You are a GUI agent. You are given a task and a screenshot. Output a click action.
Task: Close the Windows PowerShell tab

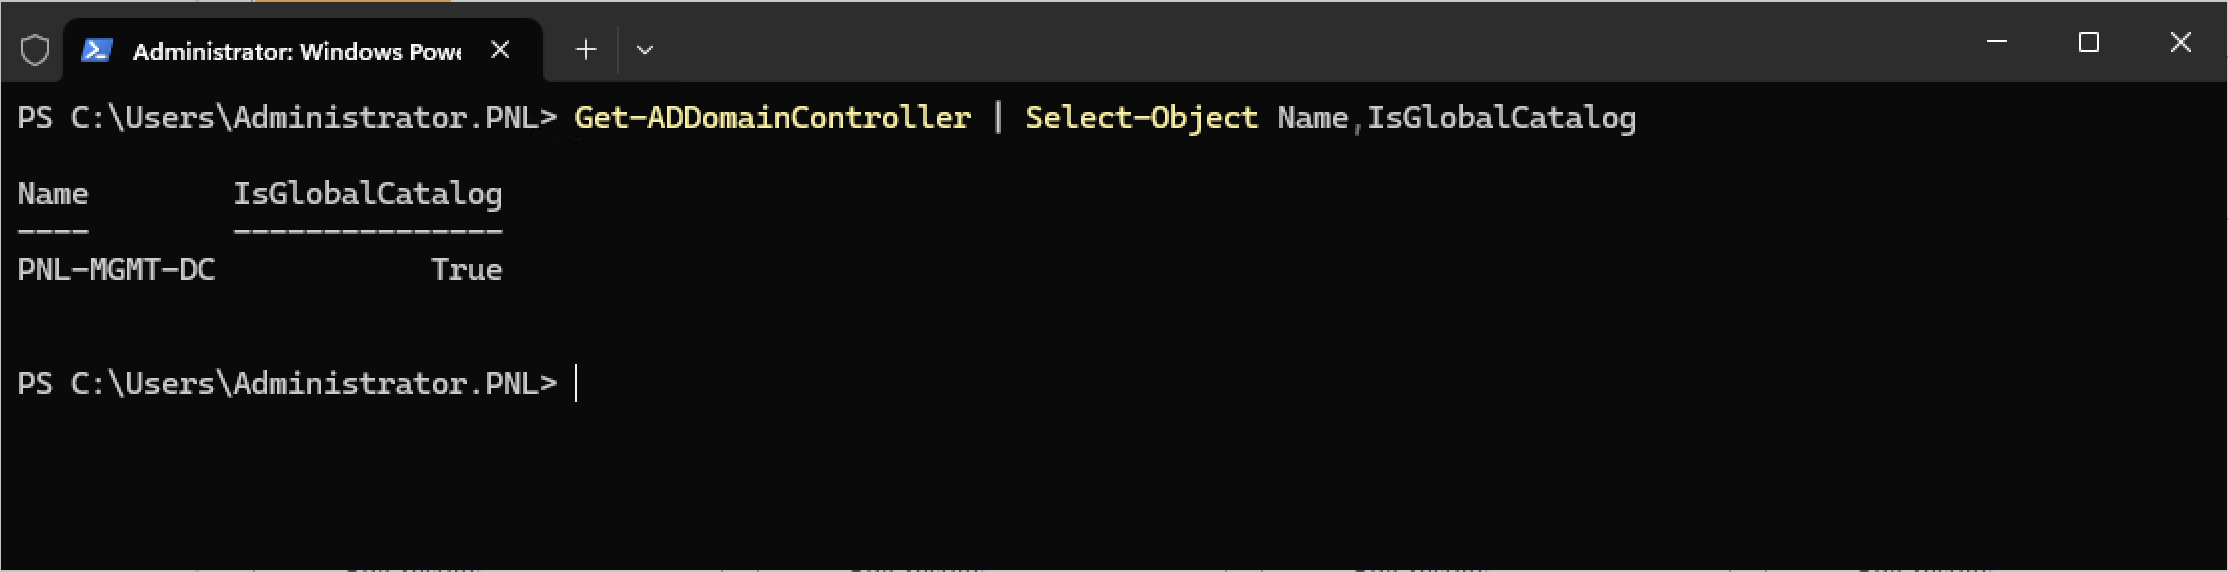pyautogui.click(x=501, y=49)
